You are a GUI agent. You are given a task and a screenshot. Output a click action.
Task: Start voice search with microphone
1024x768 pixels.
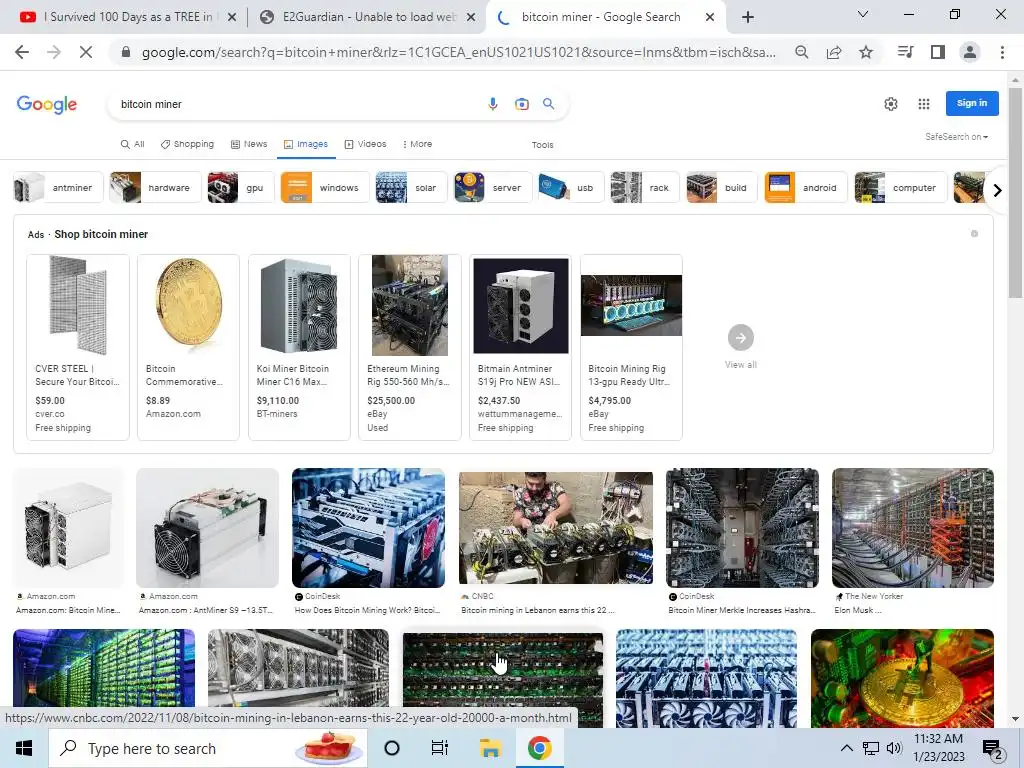coord(493,104)
